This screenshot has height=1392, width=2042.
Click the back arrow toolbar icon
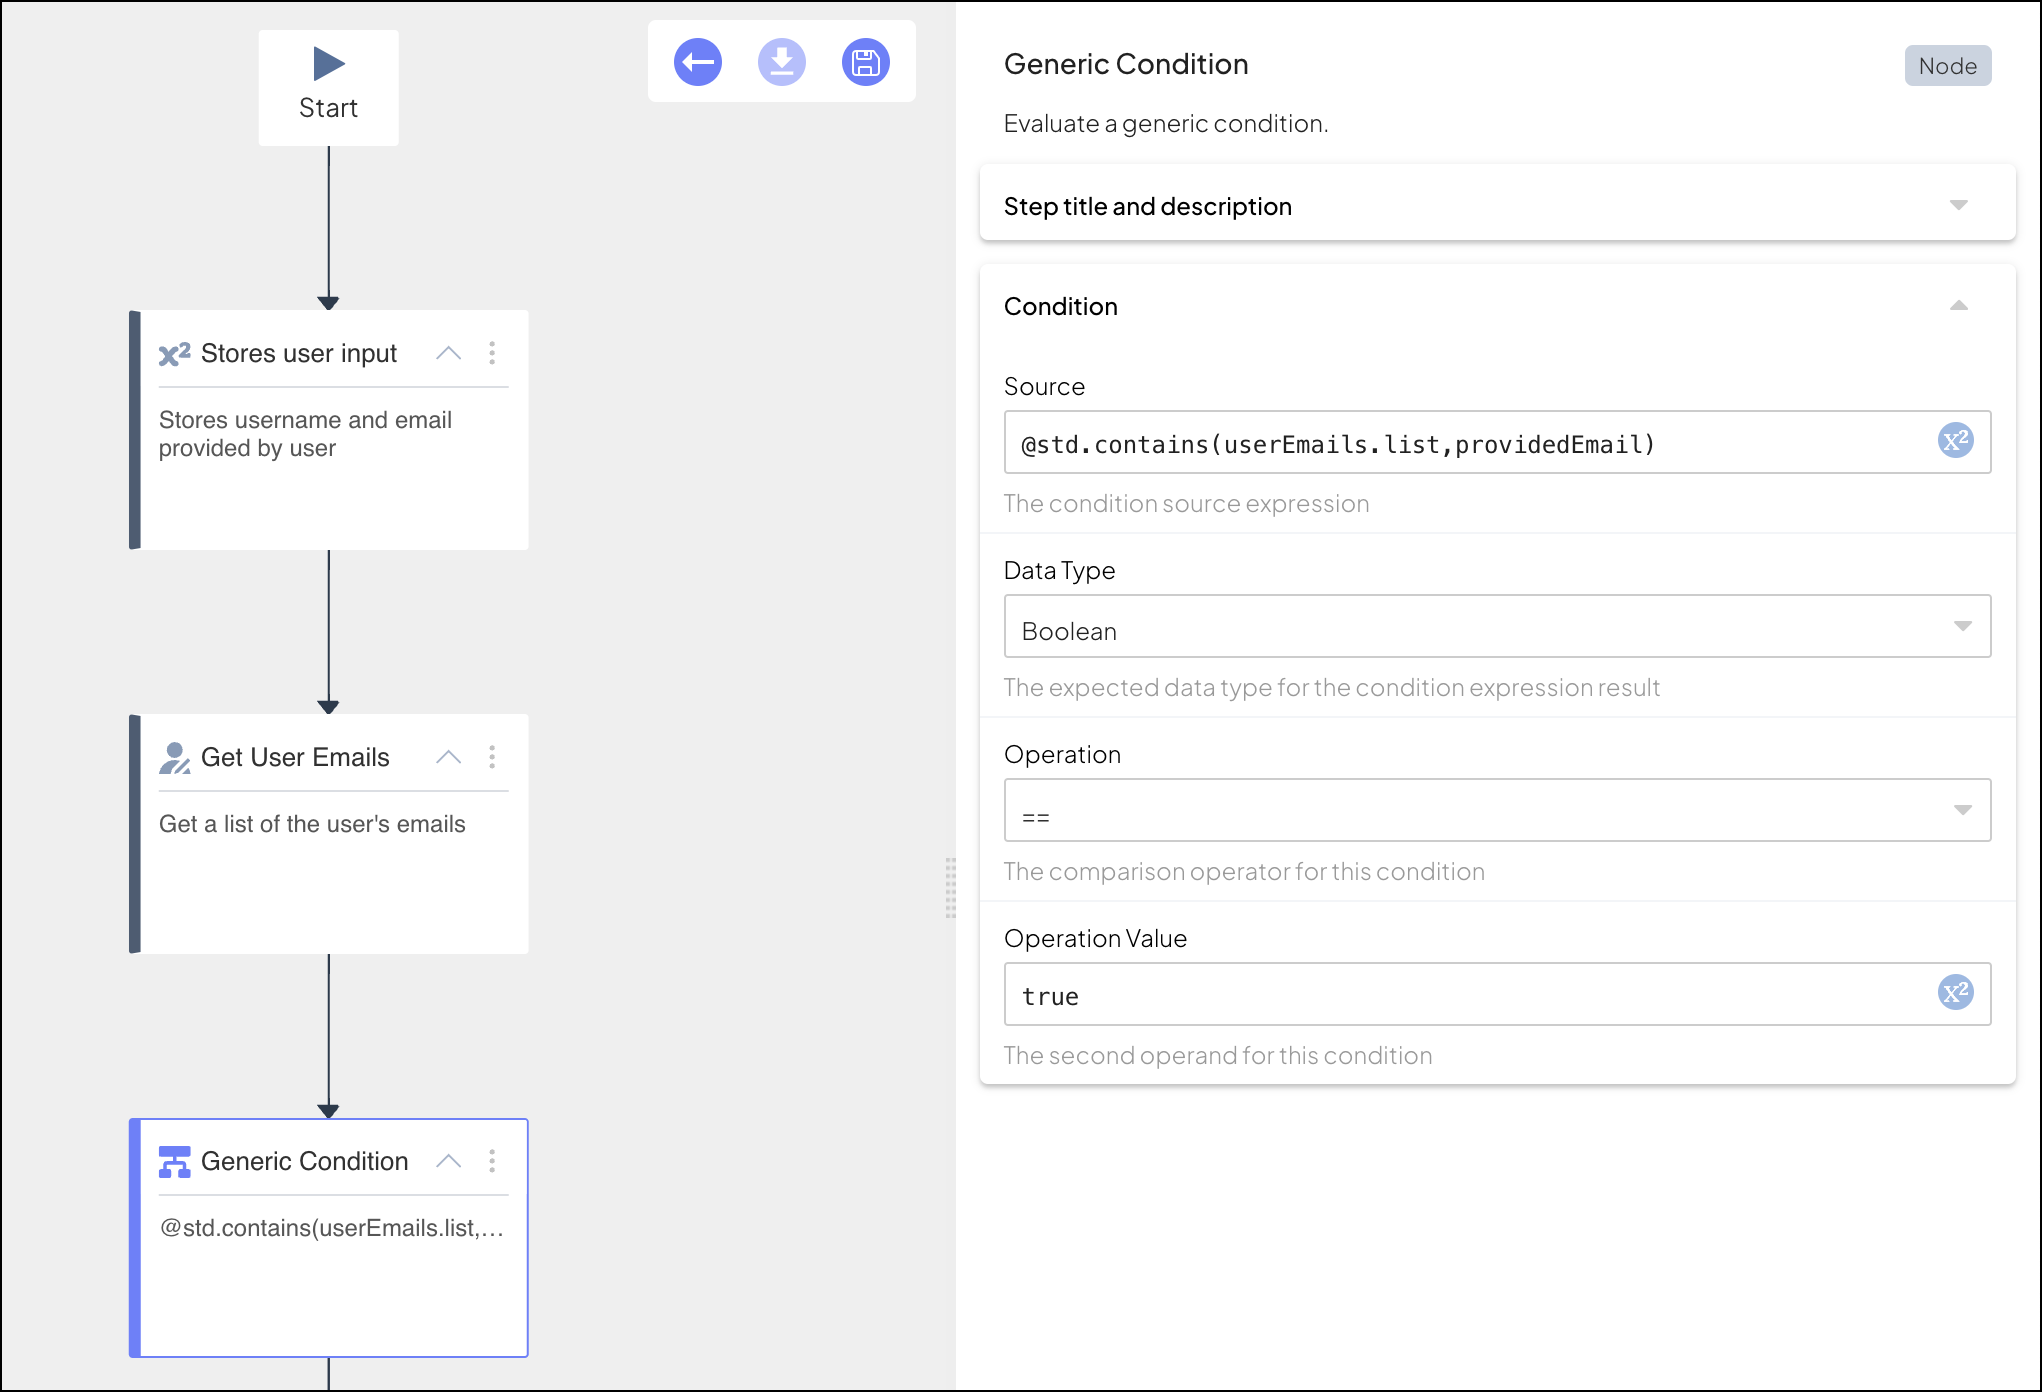(x=697, y=62)
